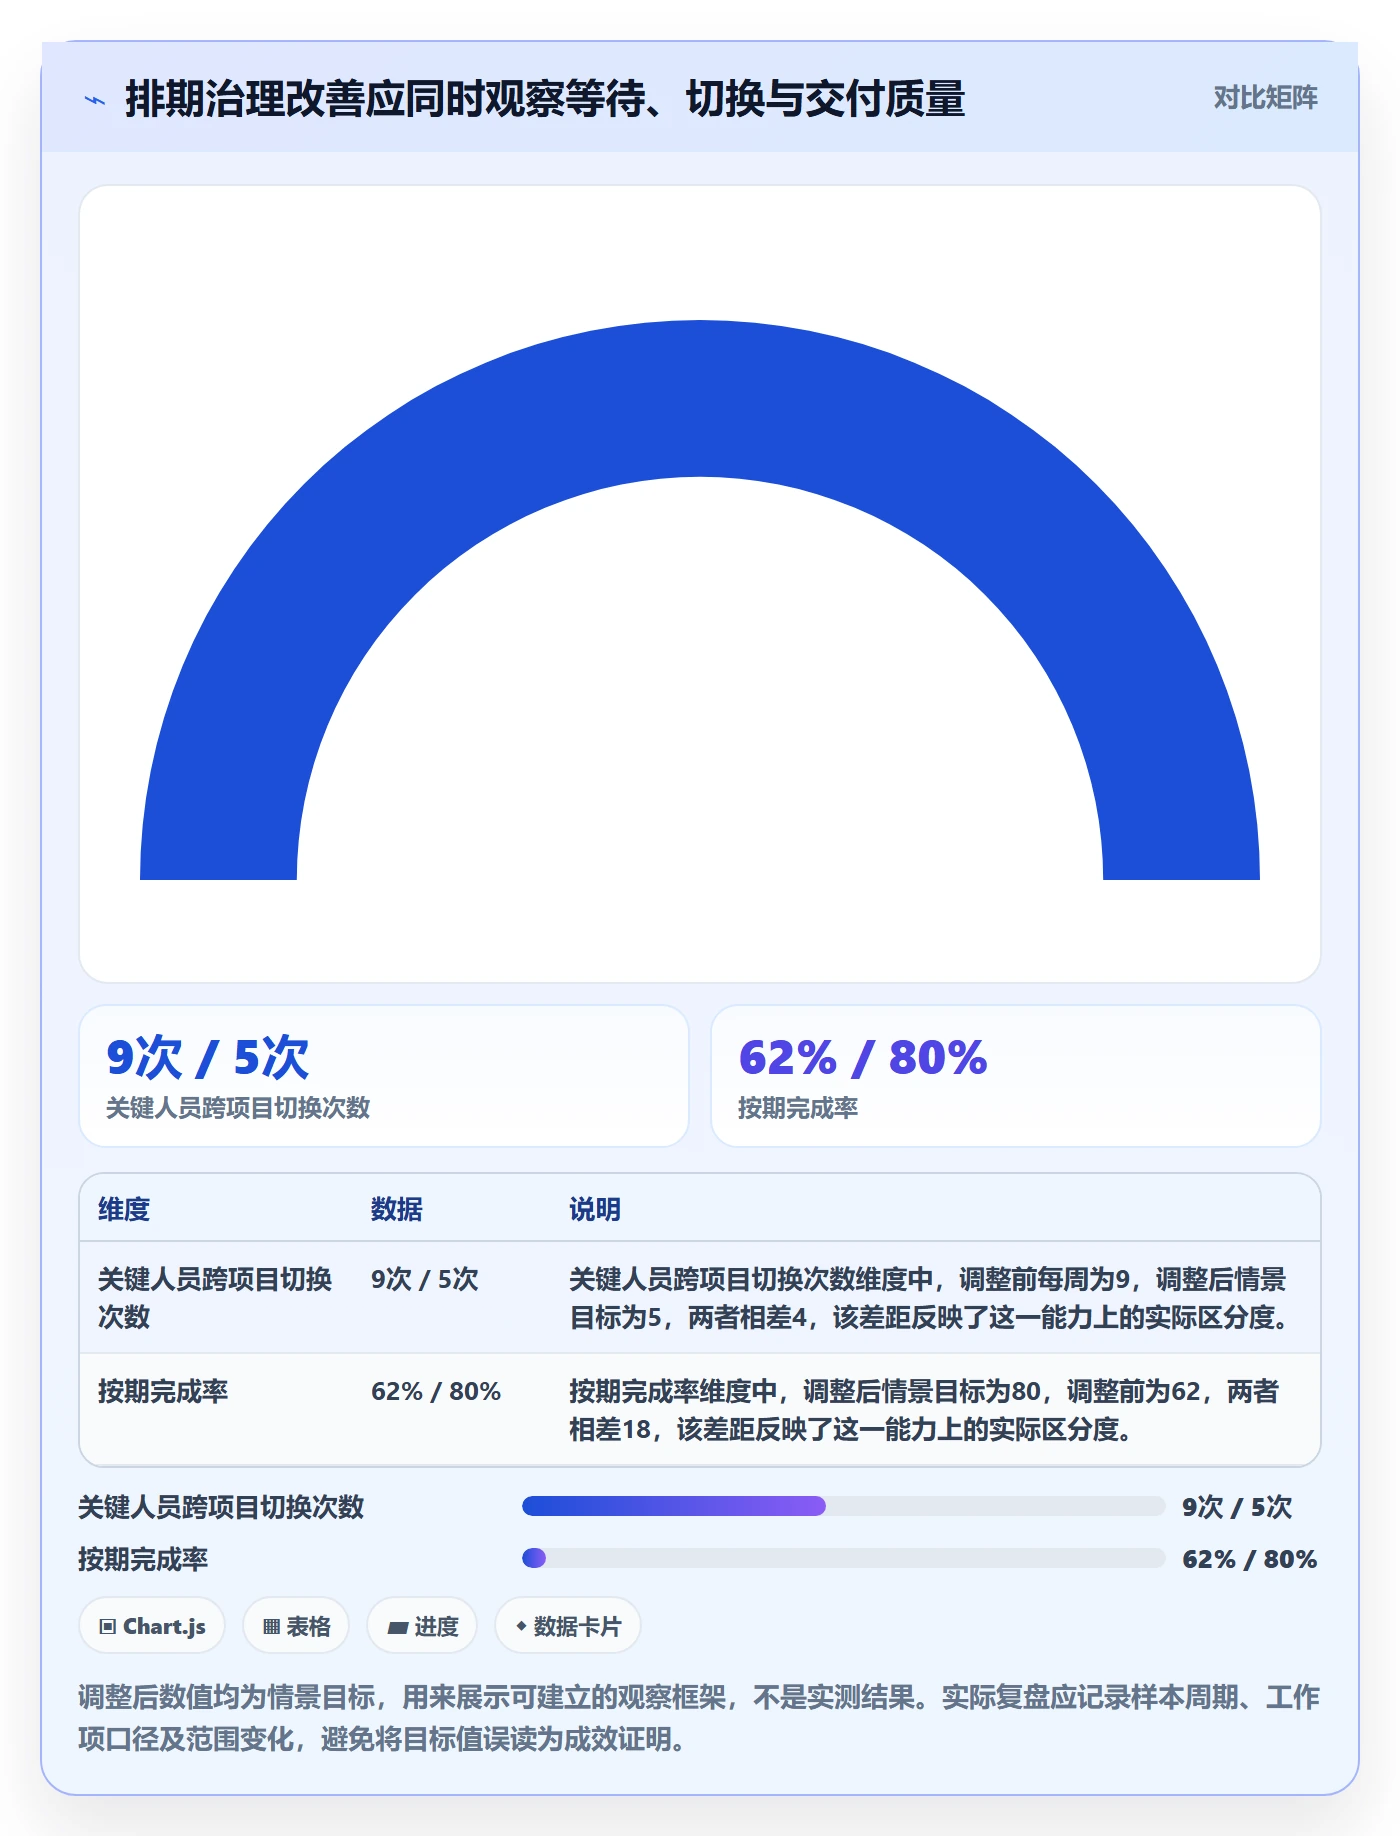1400x1836 pixels.
Task: Click the 按期完成率 caption in the stat card
Action: point(798,1108)
